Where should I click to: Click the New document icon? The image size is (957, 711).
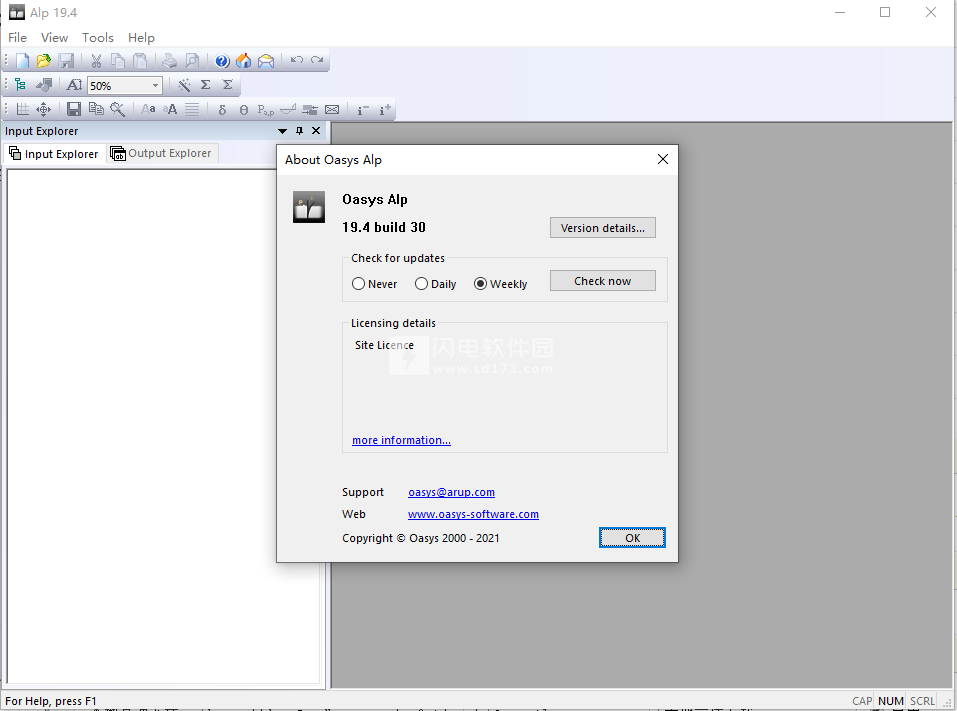click(23, 60)
